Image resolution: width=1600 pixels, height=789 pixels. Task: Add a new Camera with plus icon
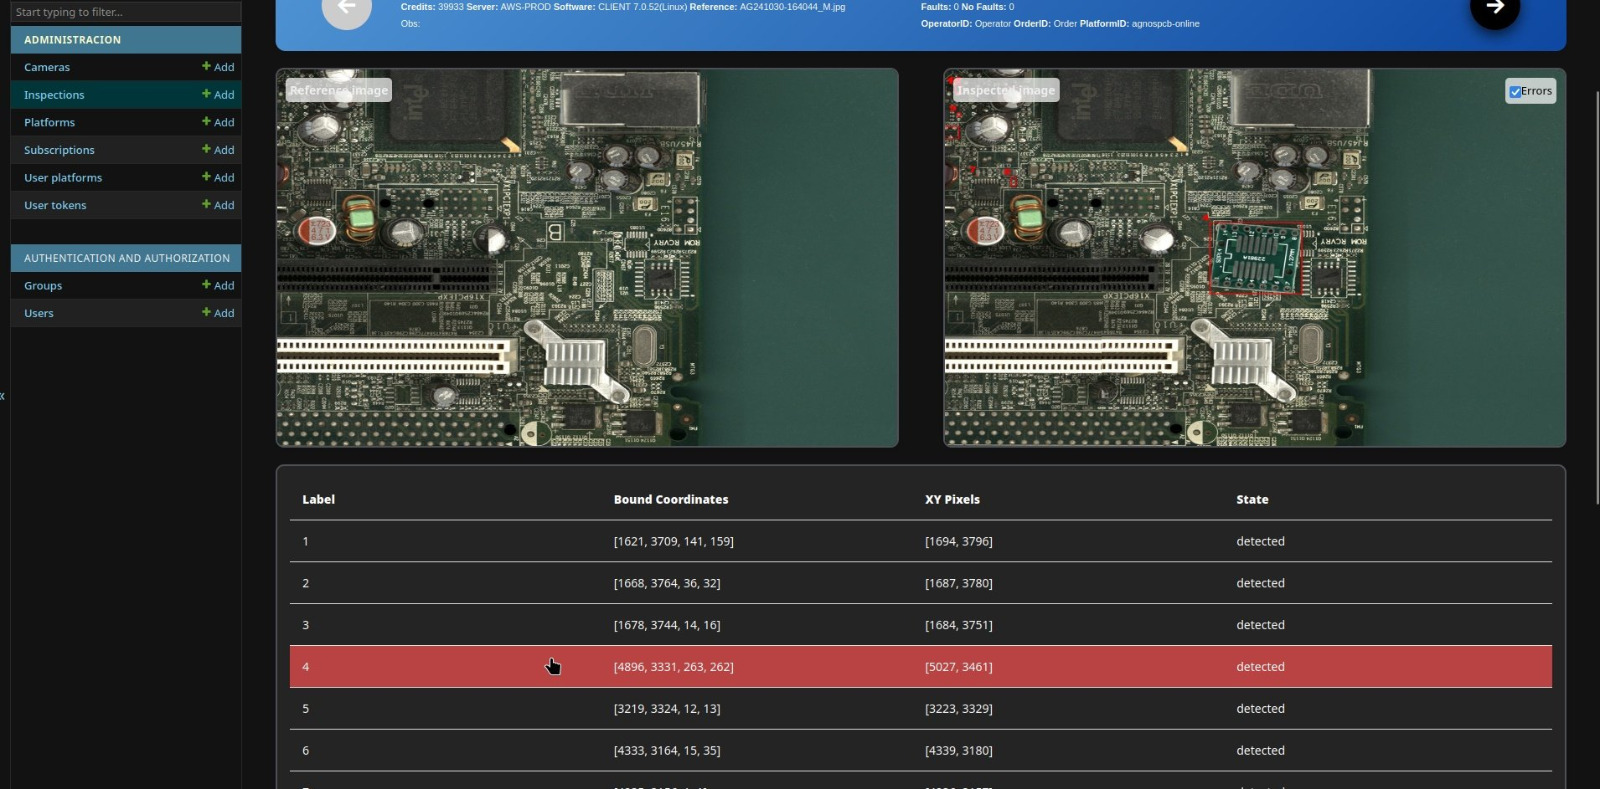pyautogui.click(x=218, y=67)
